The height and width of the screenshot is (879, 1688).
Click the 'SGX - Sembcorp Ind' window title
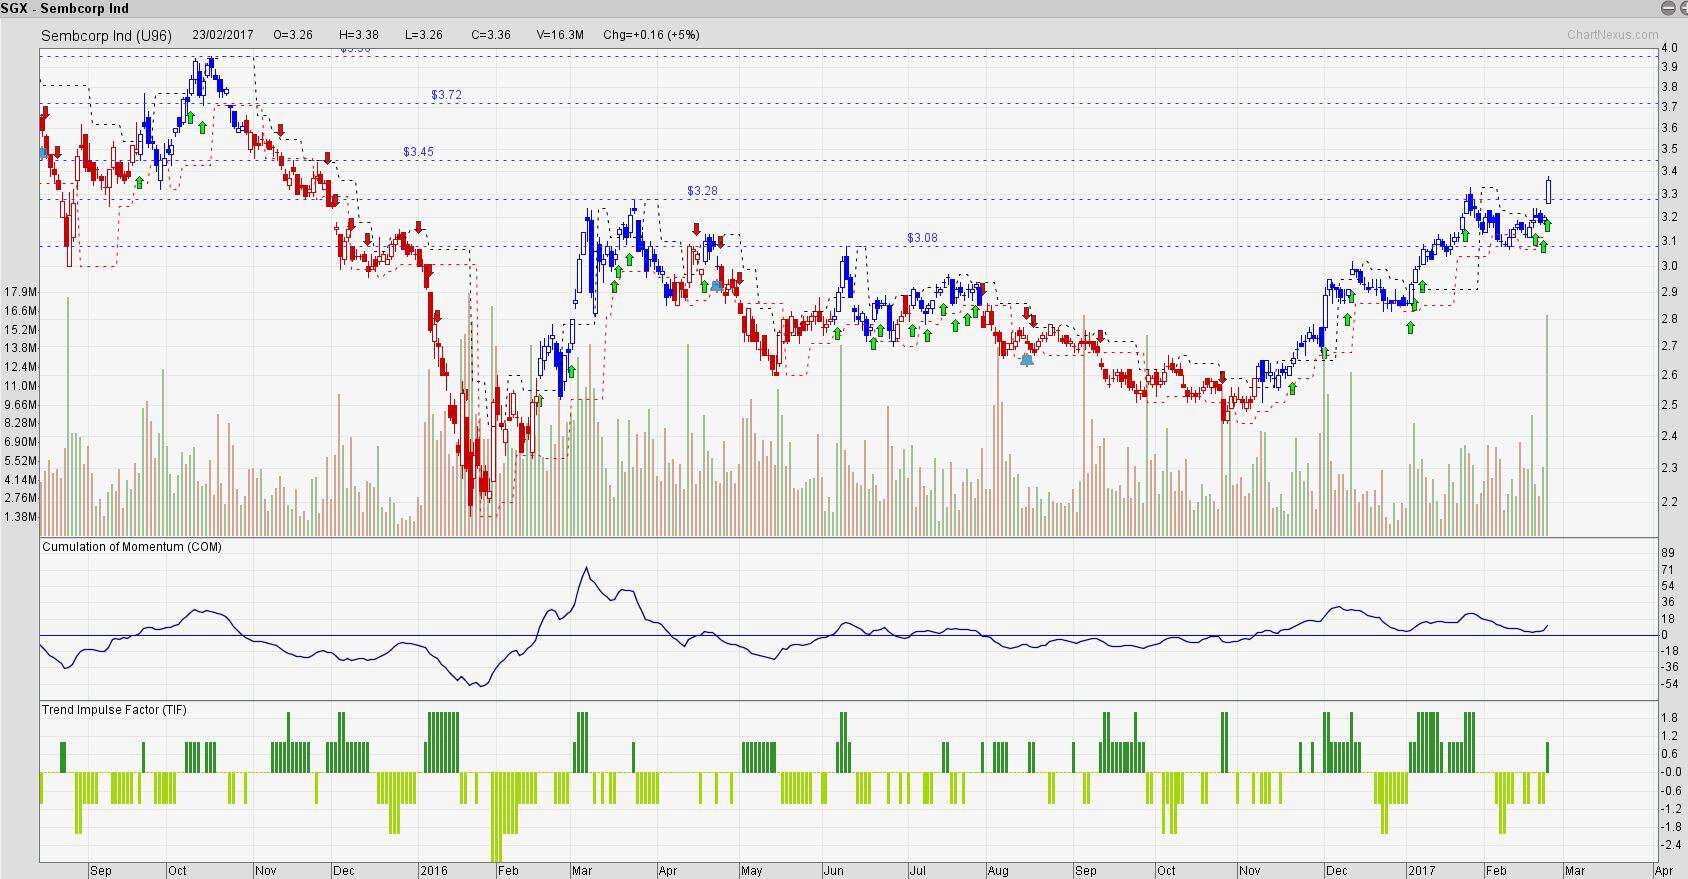click(65, 8)
